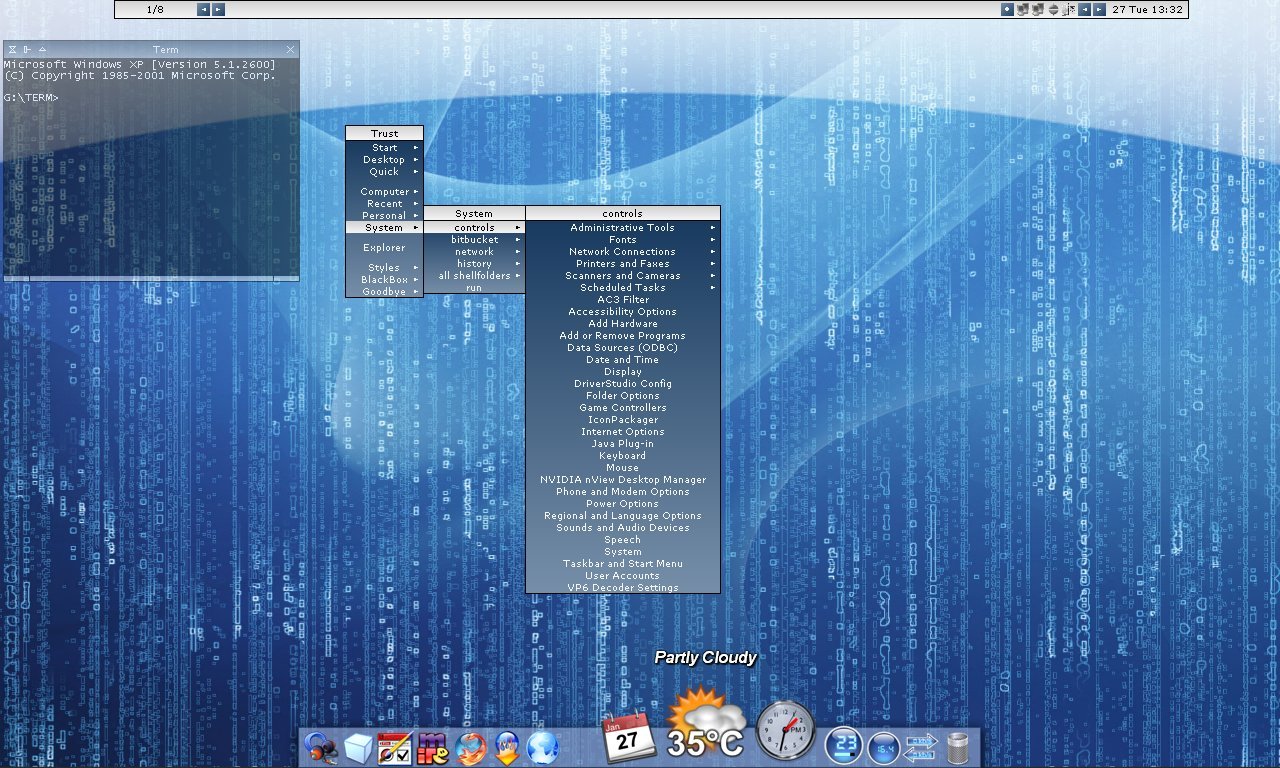Click the first network monitors tray icon
Screen dimensions: 1280x768
(x=1022, y=9)
